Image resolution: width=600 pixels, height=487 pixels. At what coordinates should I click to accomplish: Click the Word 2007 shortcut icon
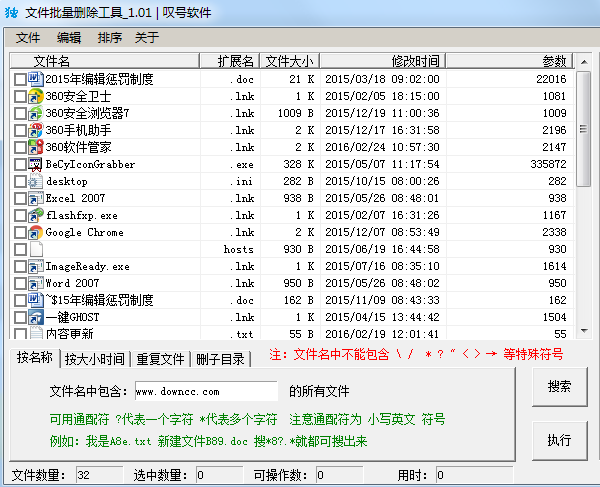click(36, 283)
